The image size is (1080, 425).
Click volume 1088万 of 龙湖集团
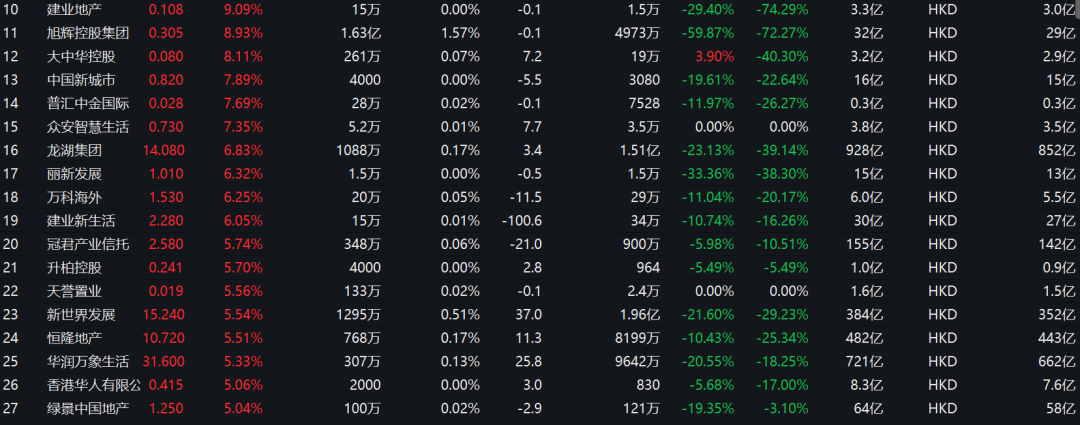(x=359, y=149)
